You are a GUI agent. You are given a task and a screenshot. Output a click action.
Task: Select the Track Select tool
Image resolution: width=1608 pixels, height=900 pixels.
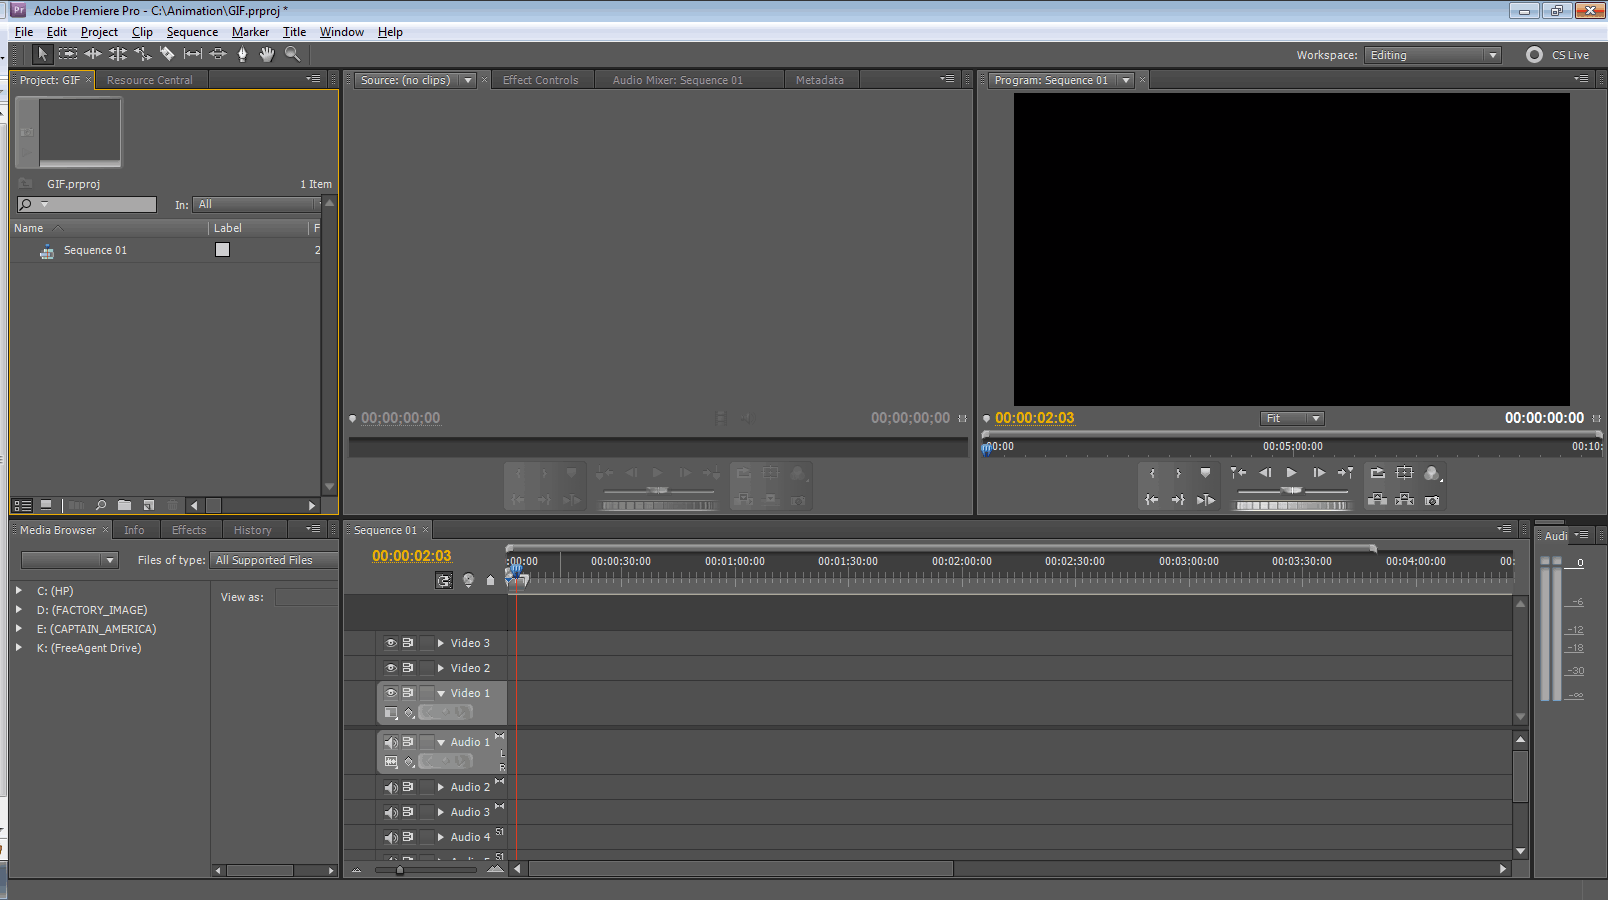pos(68,54)
